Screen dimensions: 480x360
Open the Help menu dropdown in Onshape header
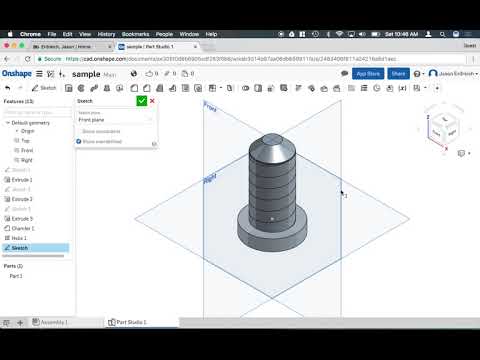[419, 73]
